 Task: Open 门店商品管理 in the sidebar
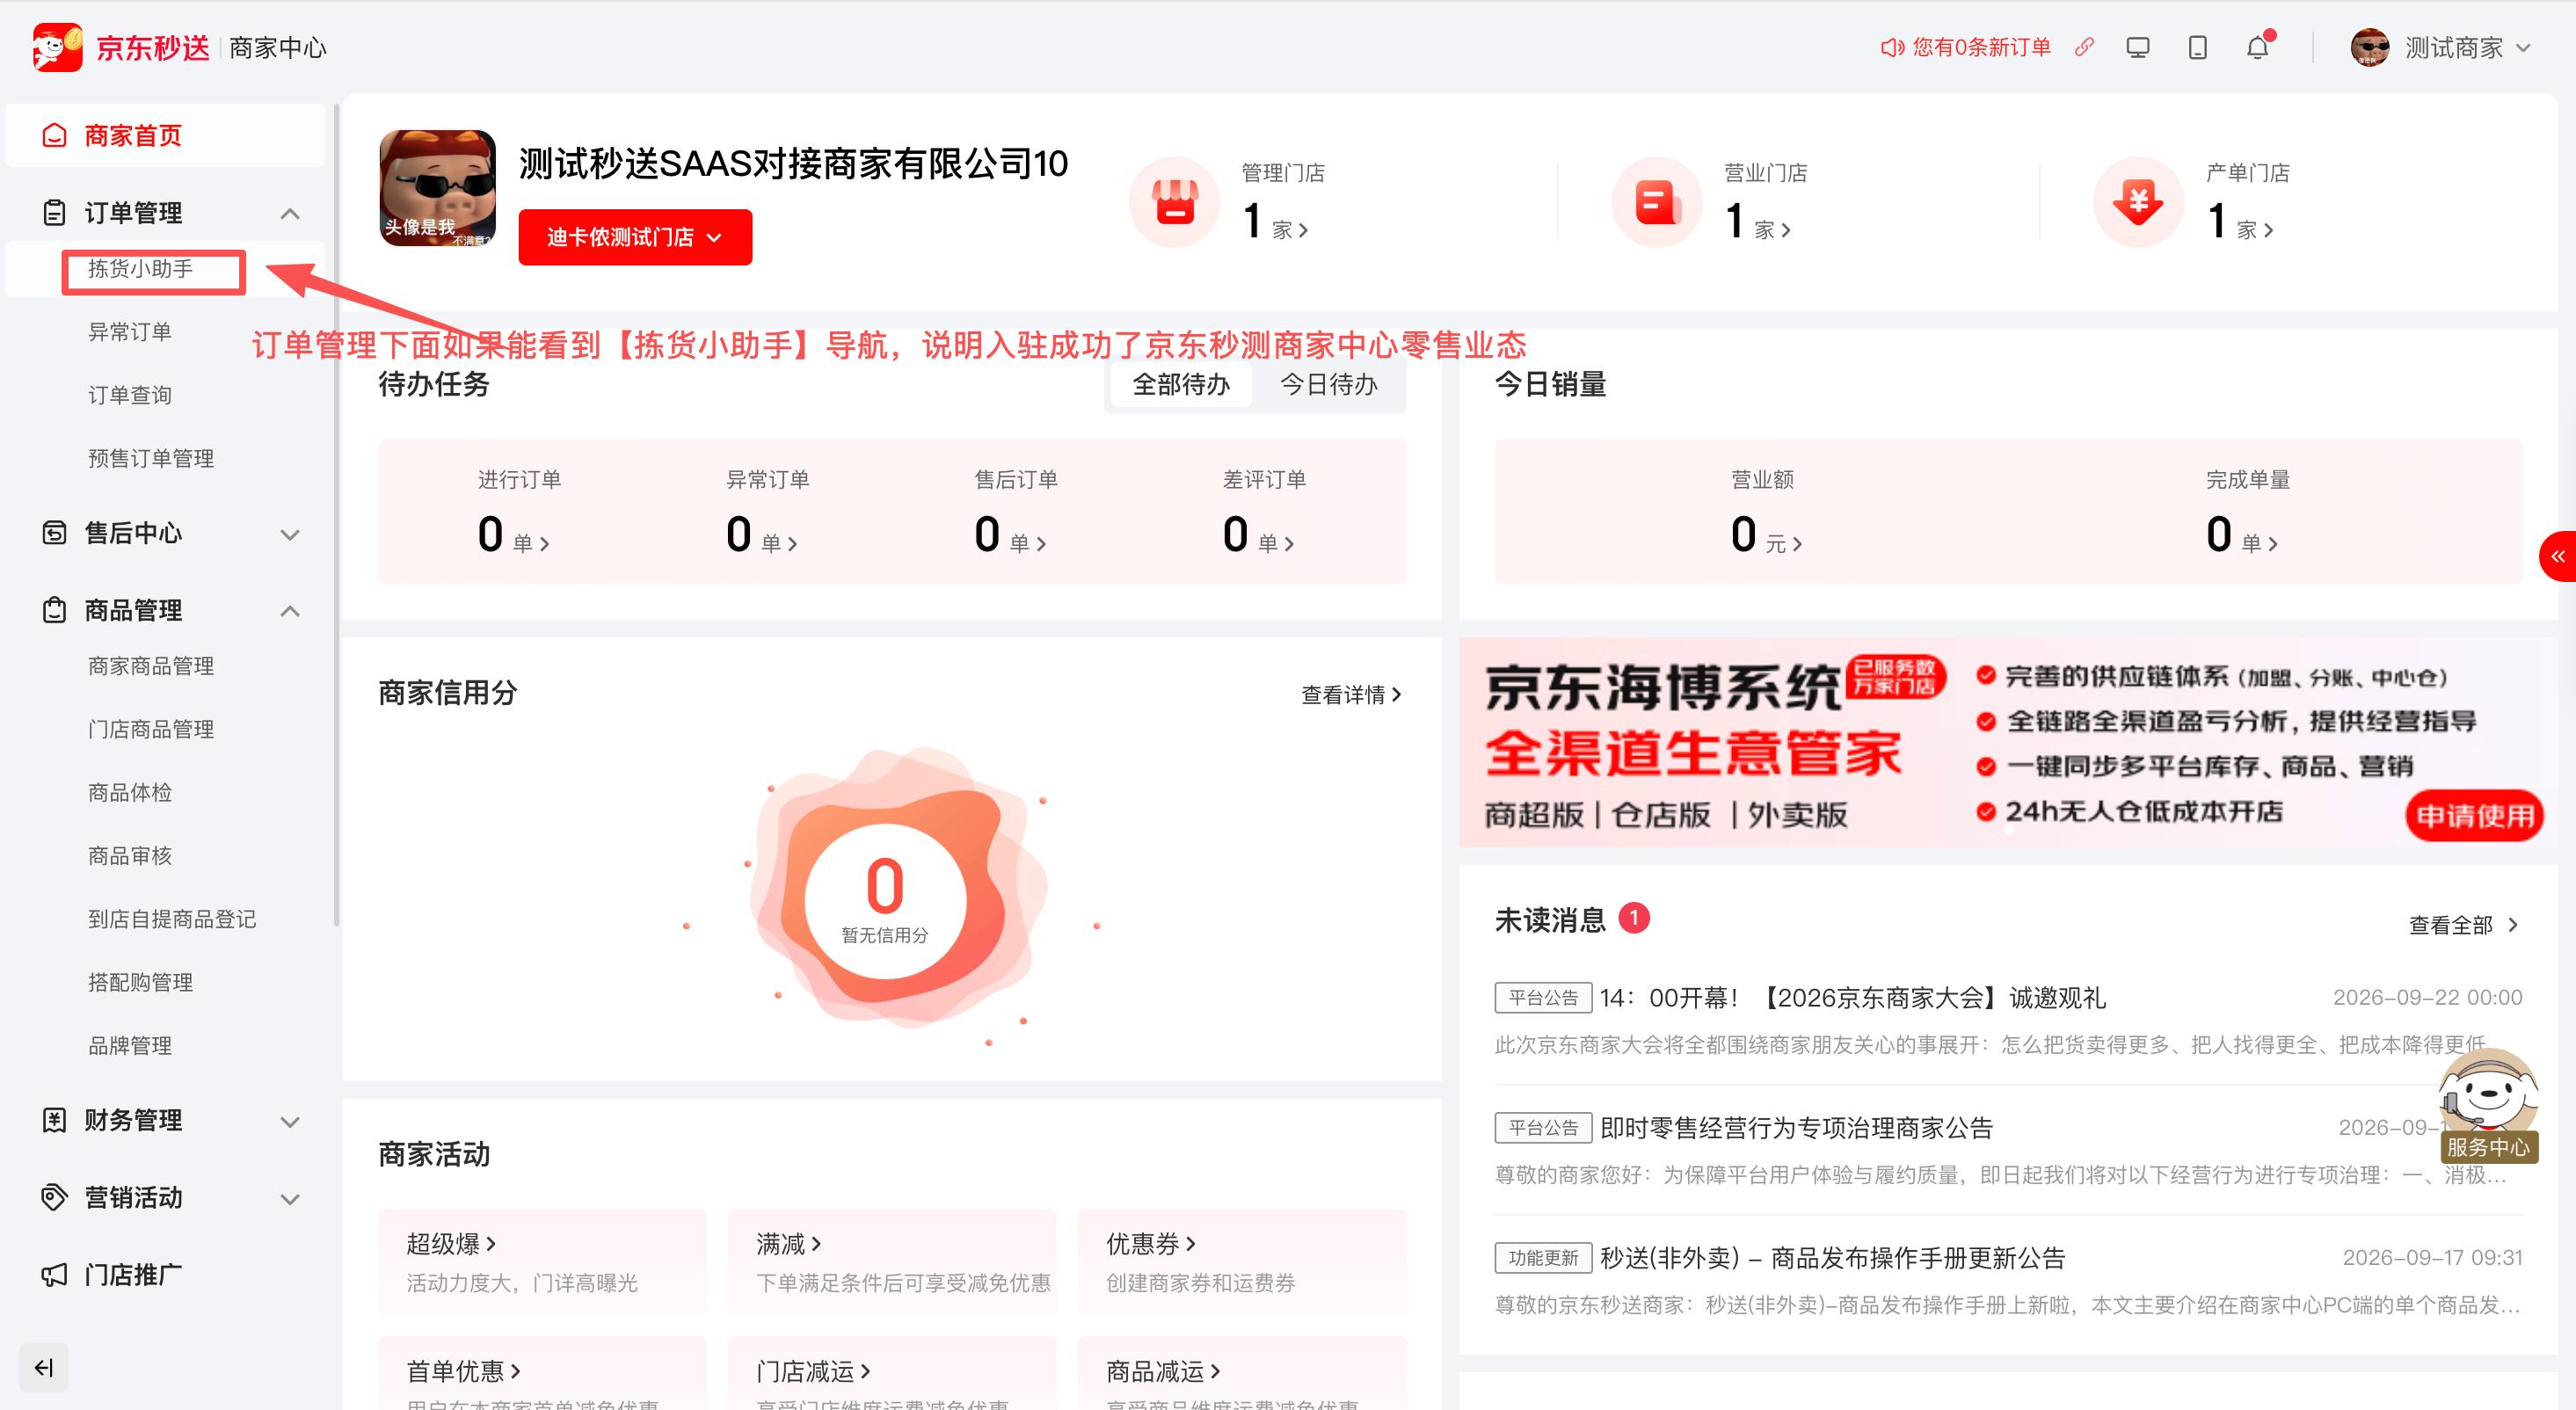tap(151, 729)
